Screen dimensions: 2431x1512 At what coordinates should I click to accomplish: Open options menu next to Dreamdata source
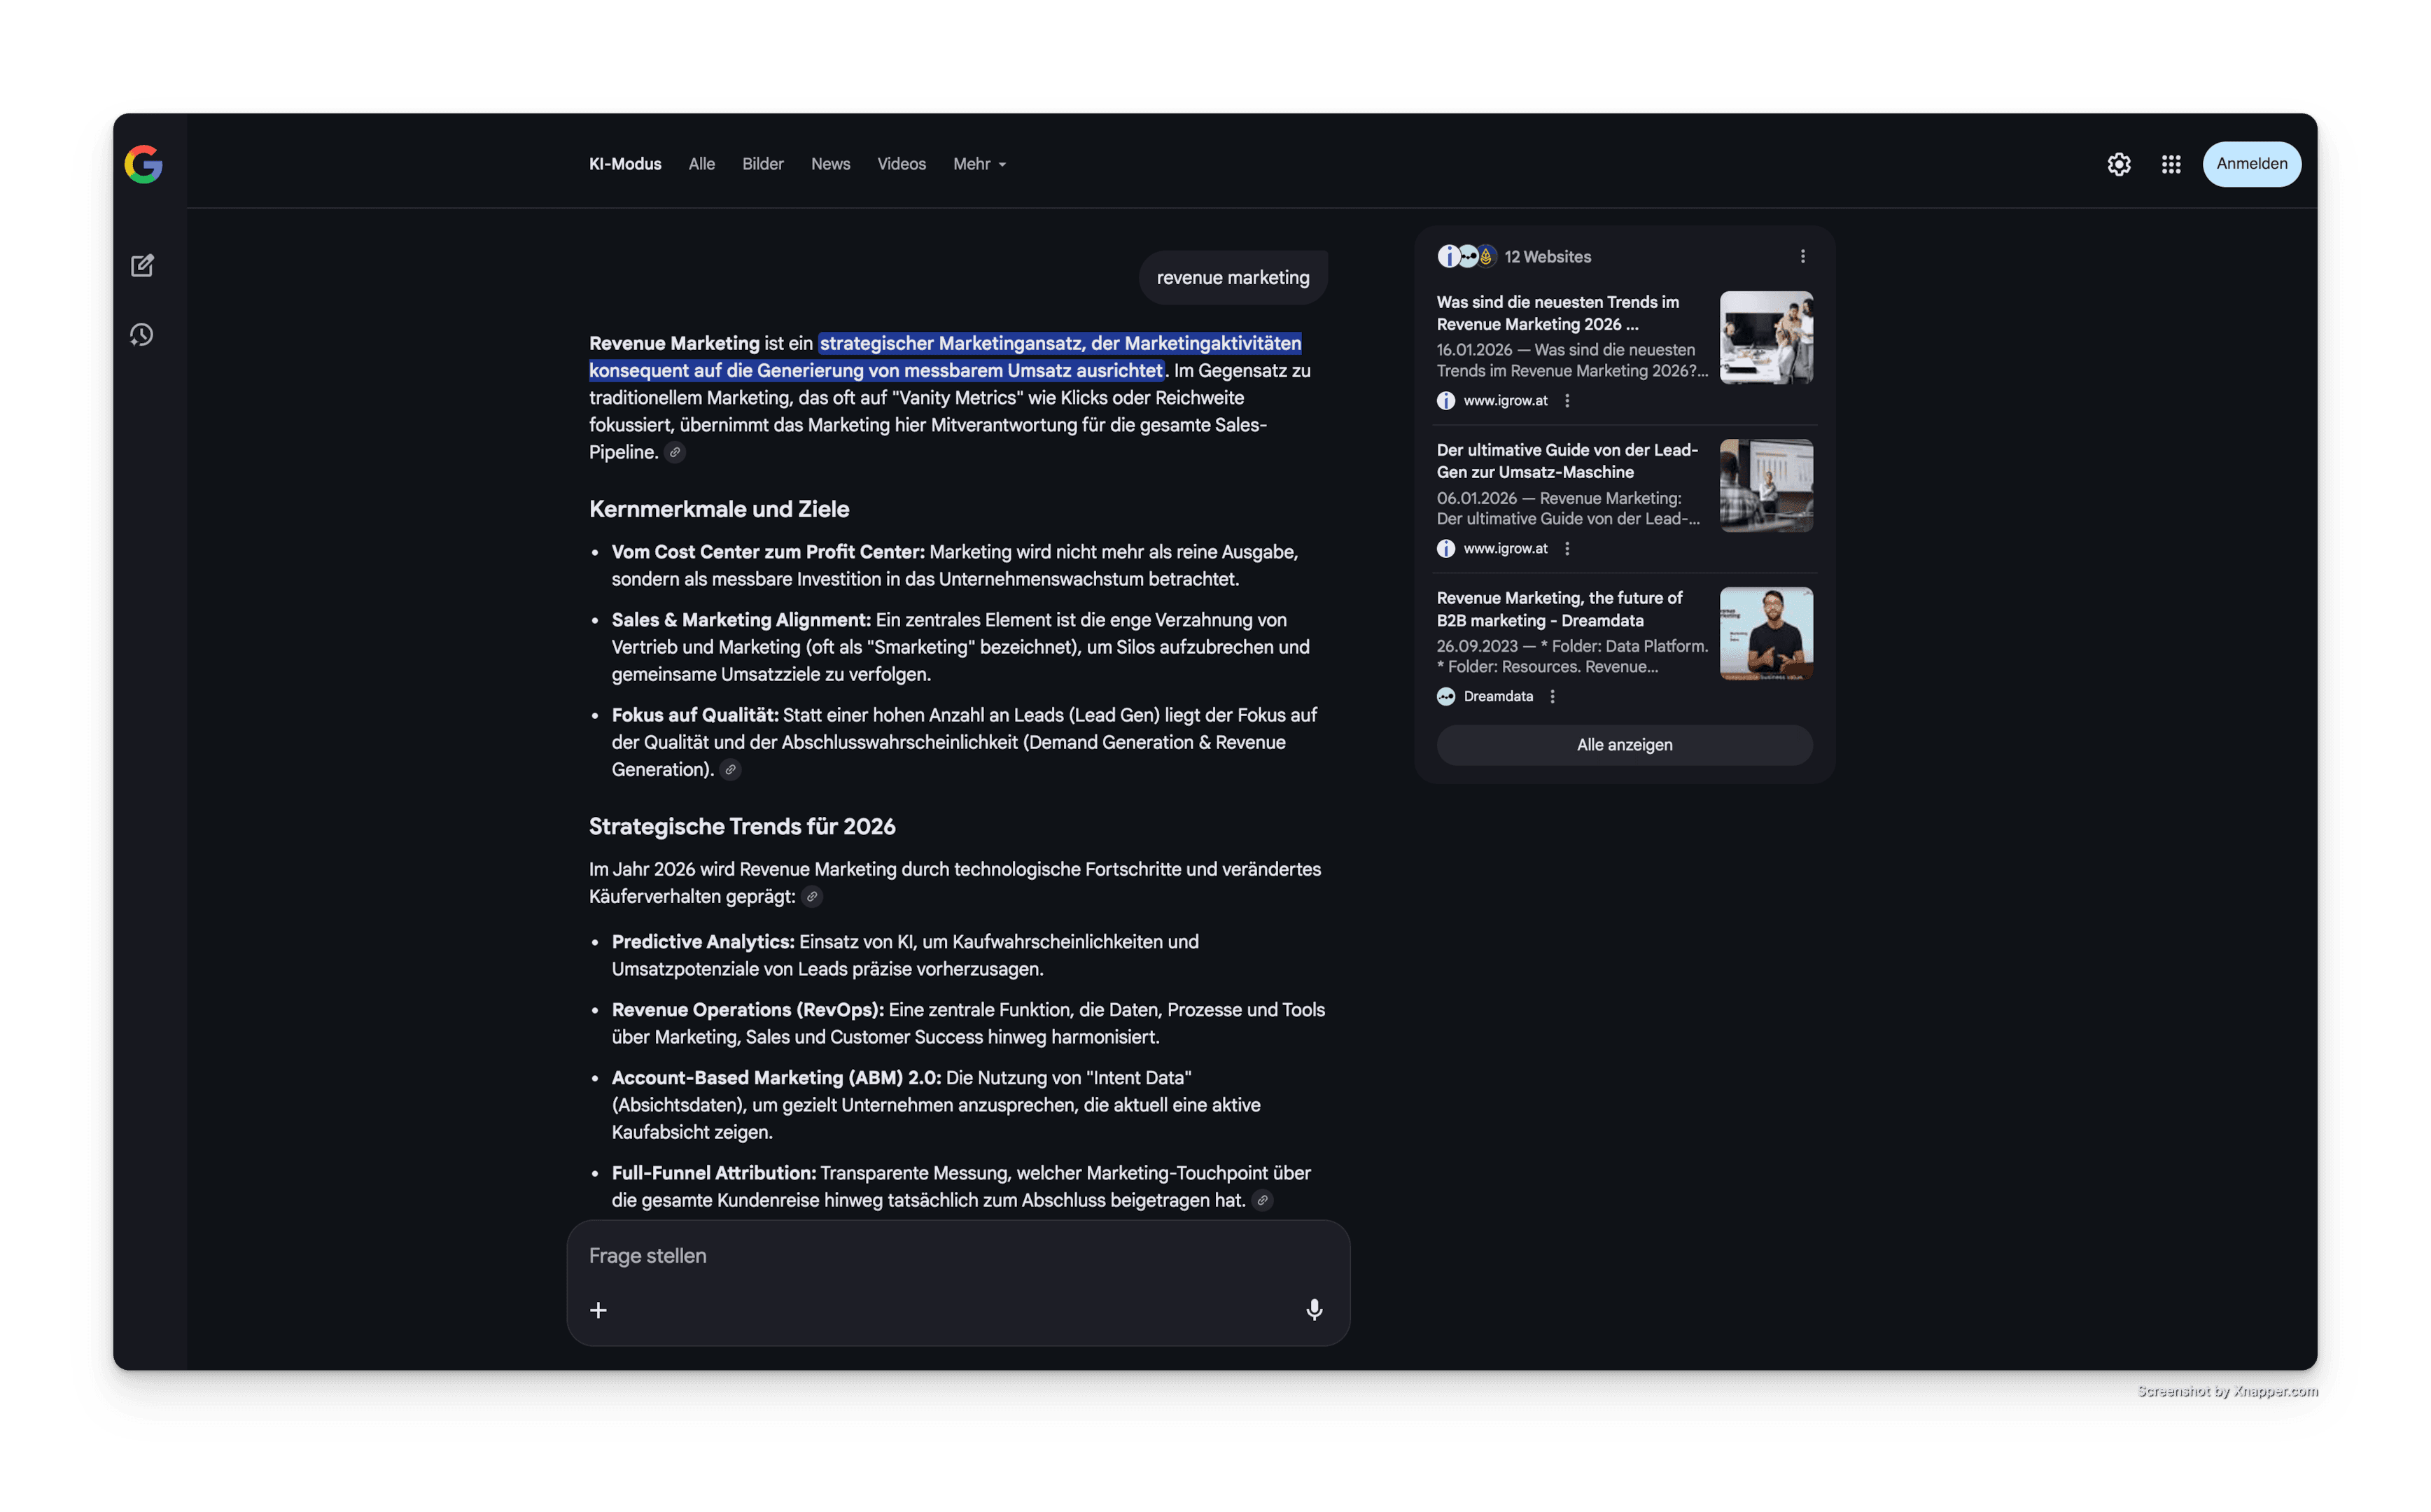click(1552, 697)
